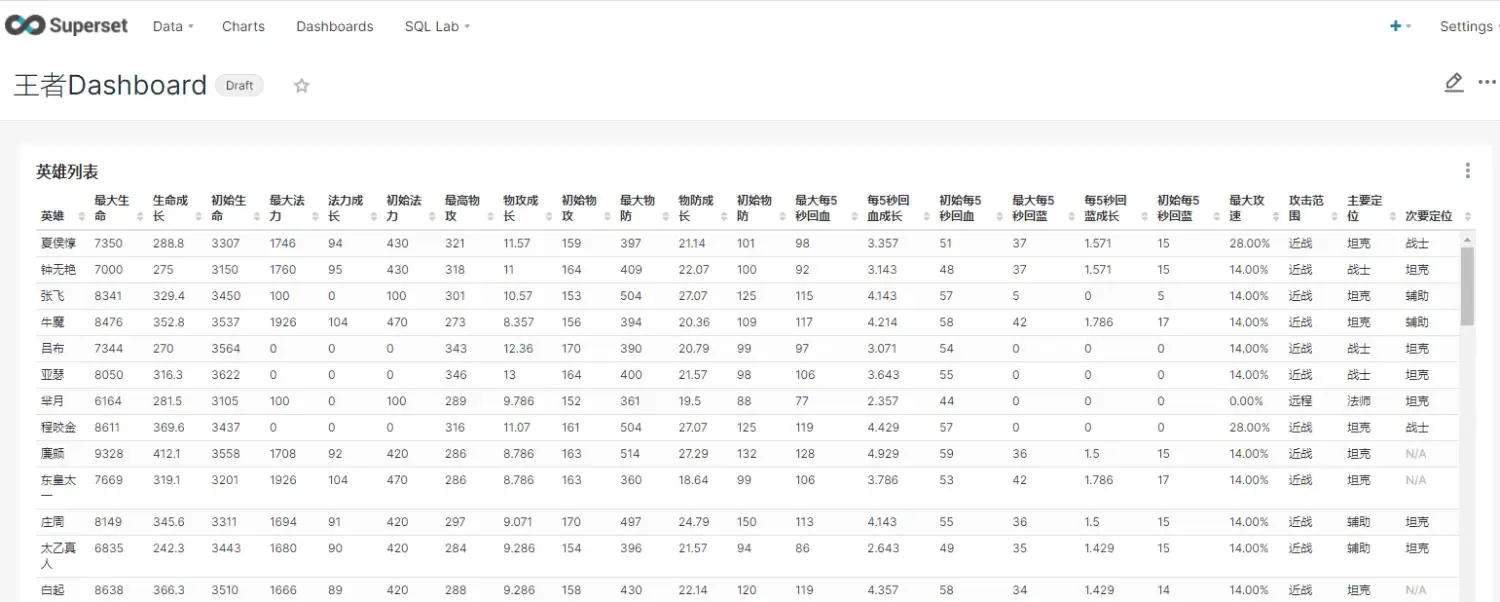The height and width of the screenshot is (602, 1500).
Task: Click the edit dashboard pencil icon
Action: [1454, 83]
